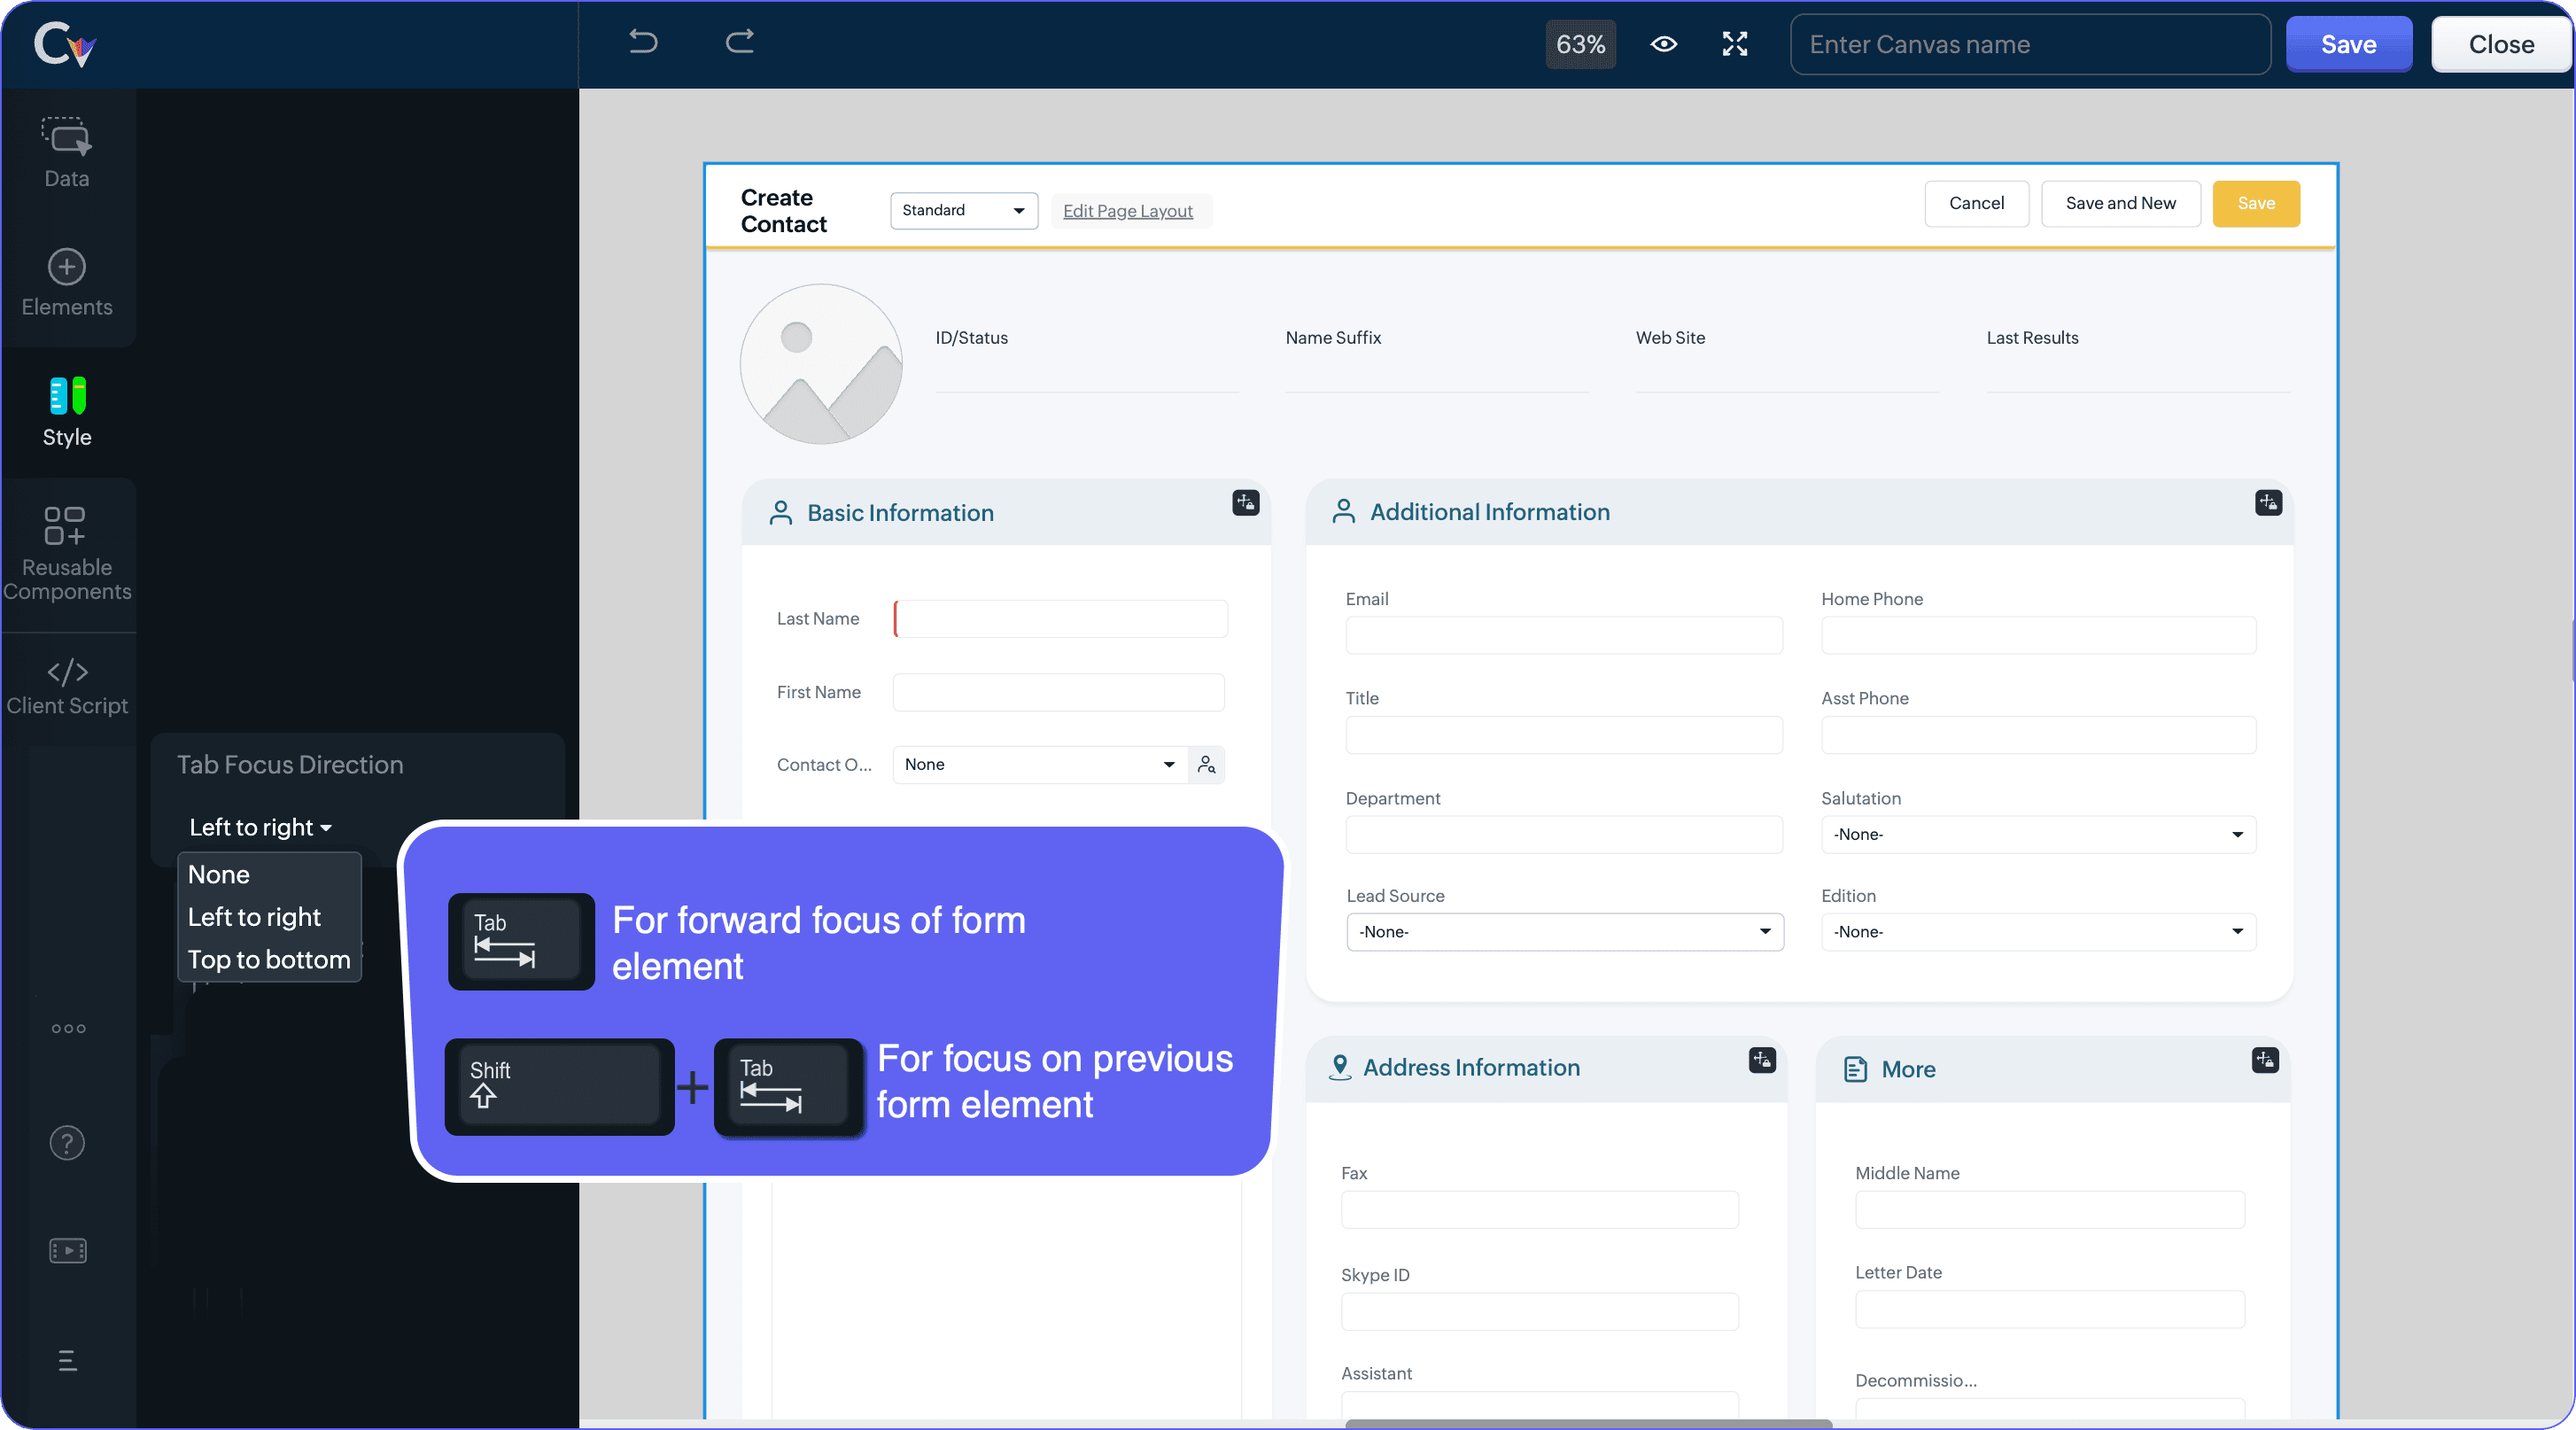Select Top to bottom option

coord(269,959)
